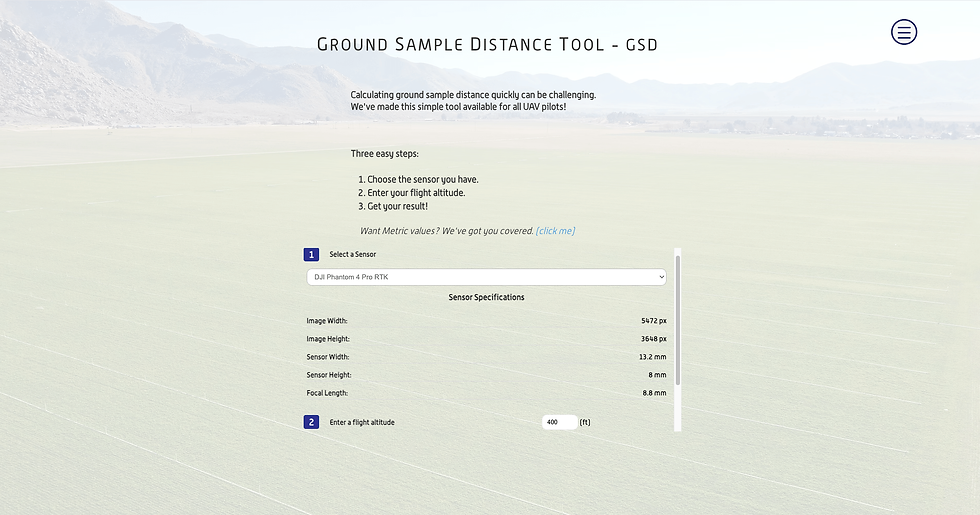The height and width of the screenshot is (515, 980).
Task: Click step text "Choose the sensor you have."
Action: pos(423,179)
